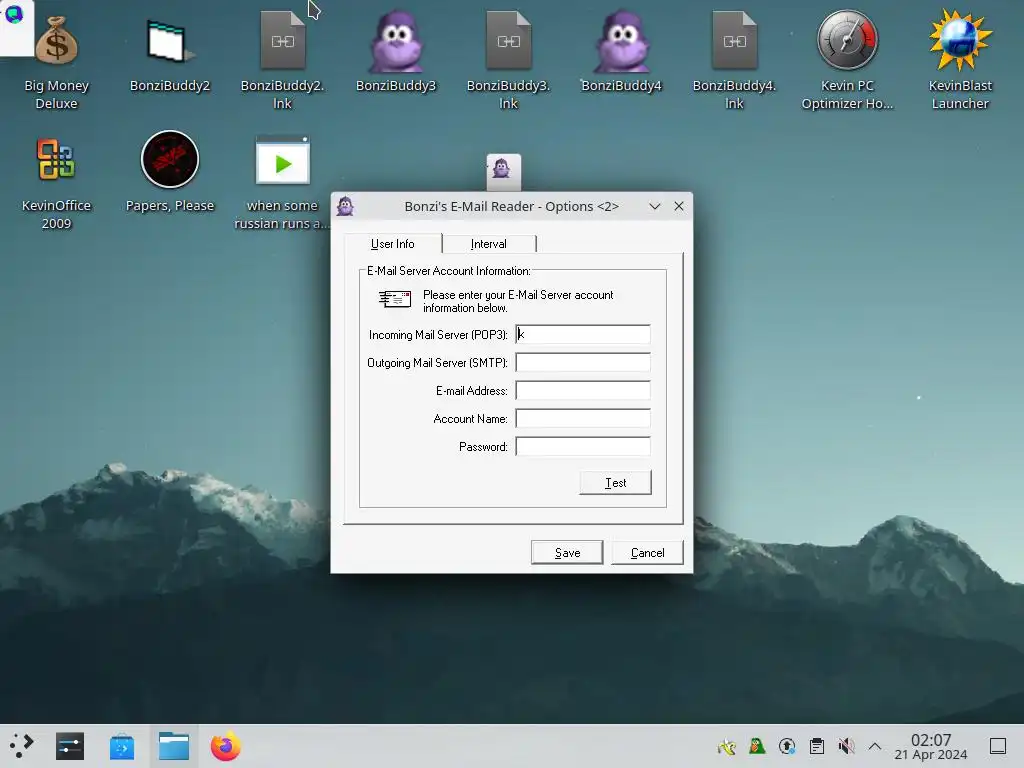Open the BonziBuddy4.lnk shortcut file
1024x768 pixels.
(x=735, y=40)
